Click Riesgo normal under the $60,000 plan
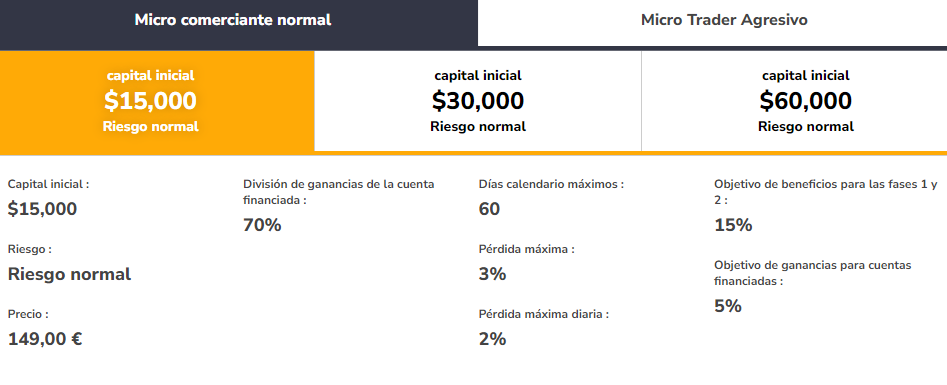 806,127
